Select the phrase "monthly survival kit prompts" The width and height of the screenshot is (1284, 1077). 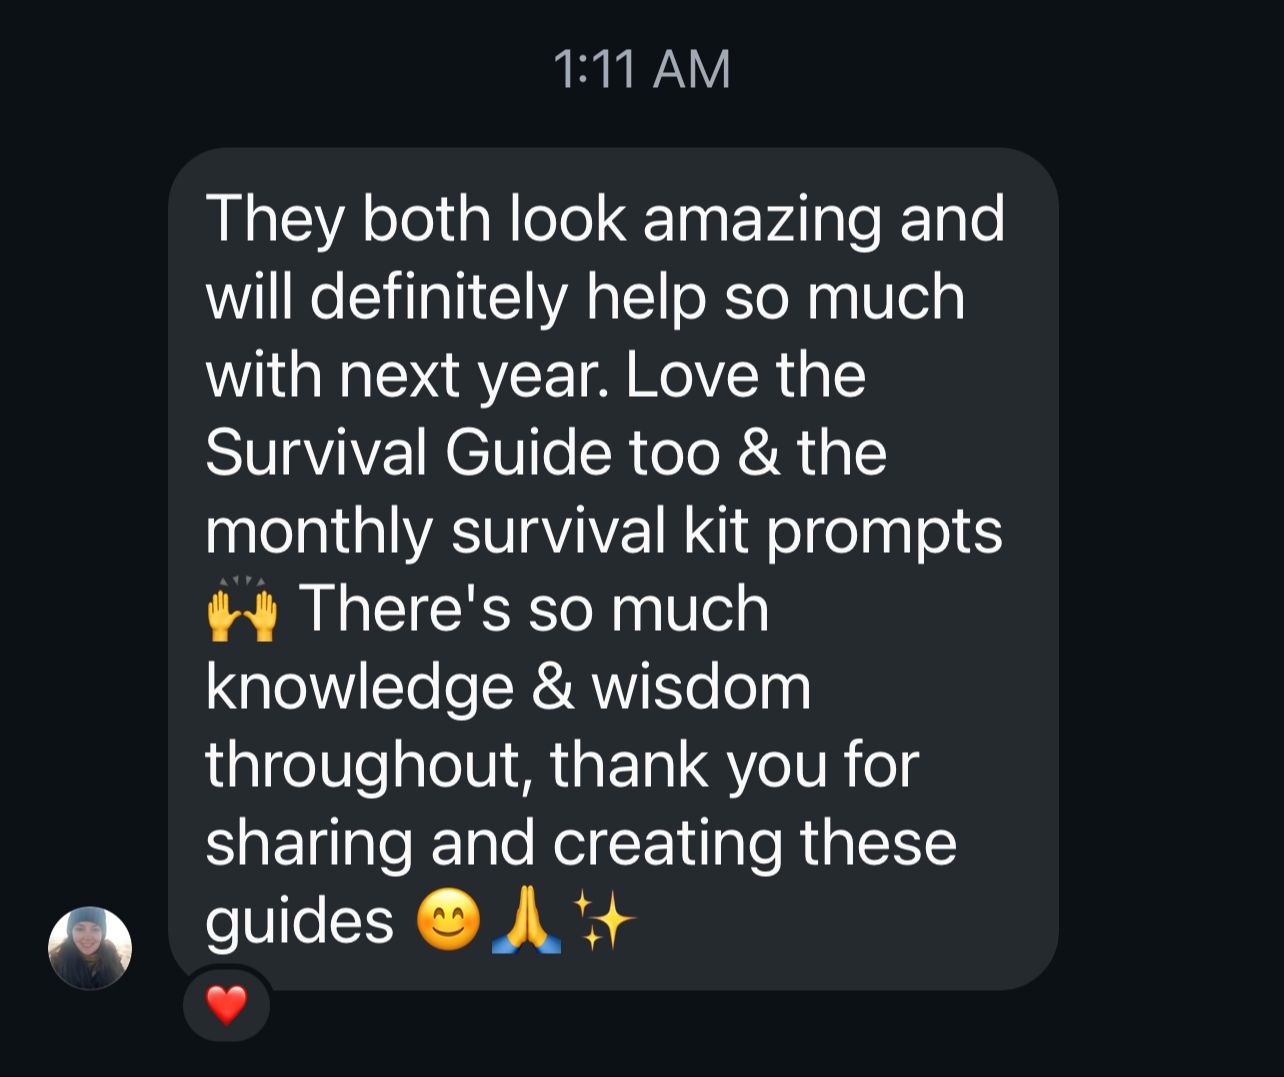pyautogui.click(x=604, y=532)
